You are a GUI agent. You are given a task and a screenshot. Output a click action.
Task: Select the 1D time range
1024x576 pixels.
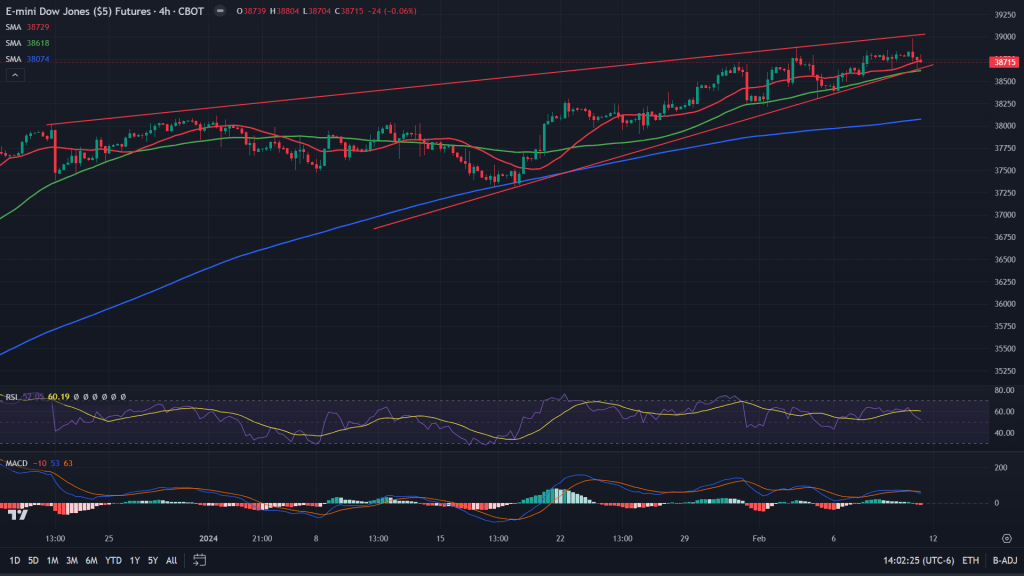coord(15,561)
